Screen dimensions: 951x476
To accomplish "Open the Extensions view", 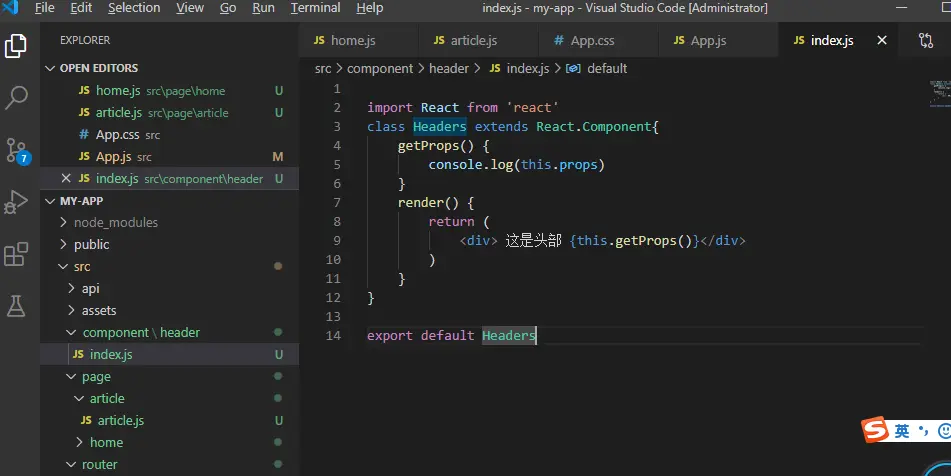I will point(16,254).
